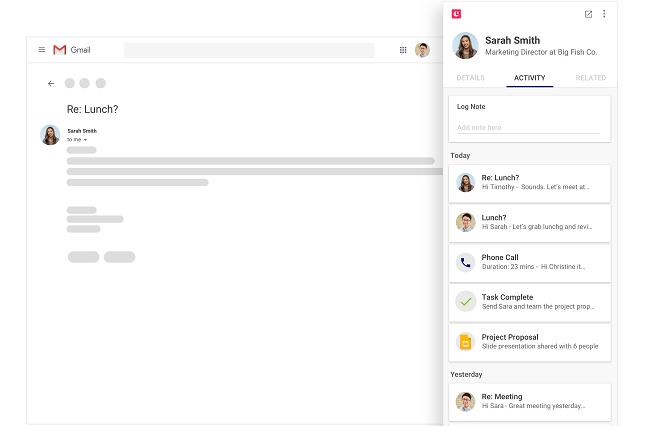This screenshot has height=426, width=650.
Task: Open the Gmail account profile avatar
Action: [422, 50]
